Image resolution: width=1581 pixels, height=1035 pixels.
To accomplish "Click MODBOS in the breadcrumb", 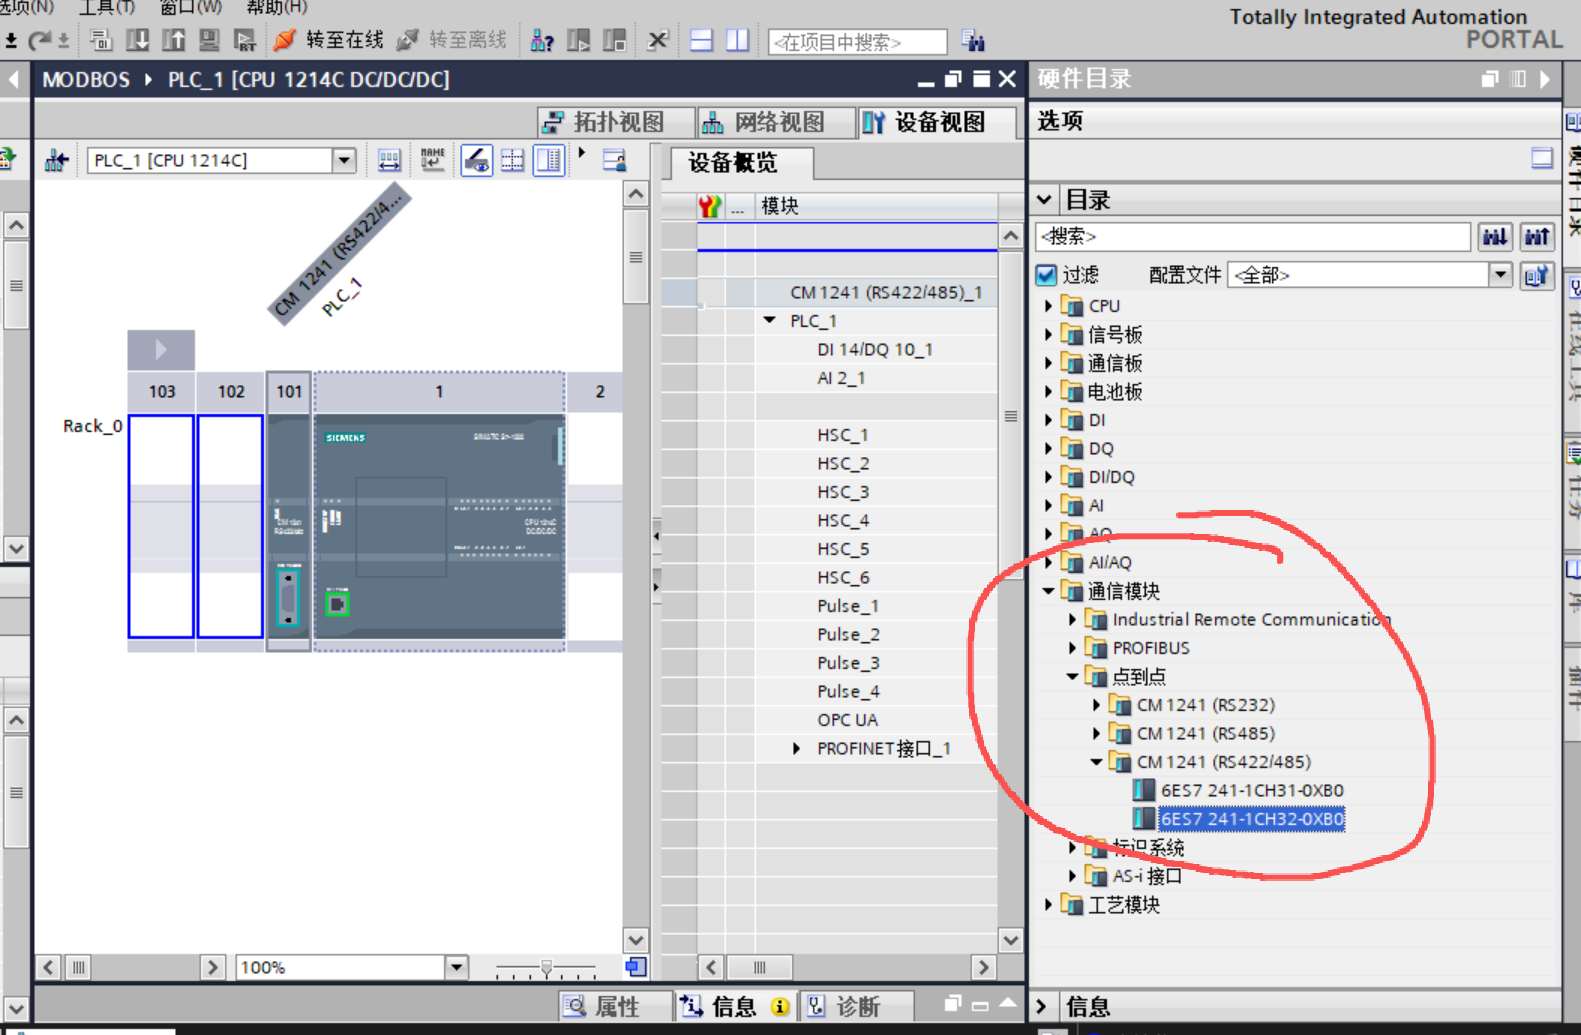I will click(x=86, y=79).
